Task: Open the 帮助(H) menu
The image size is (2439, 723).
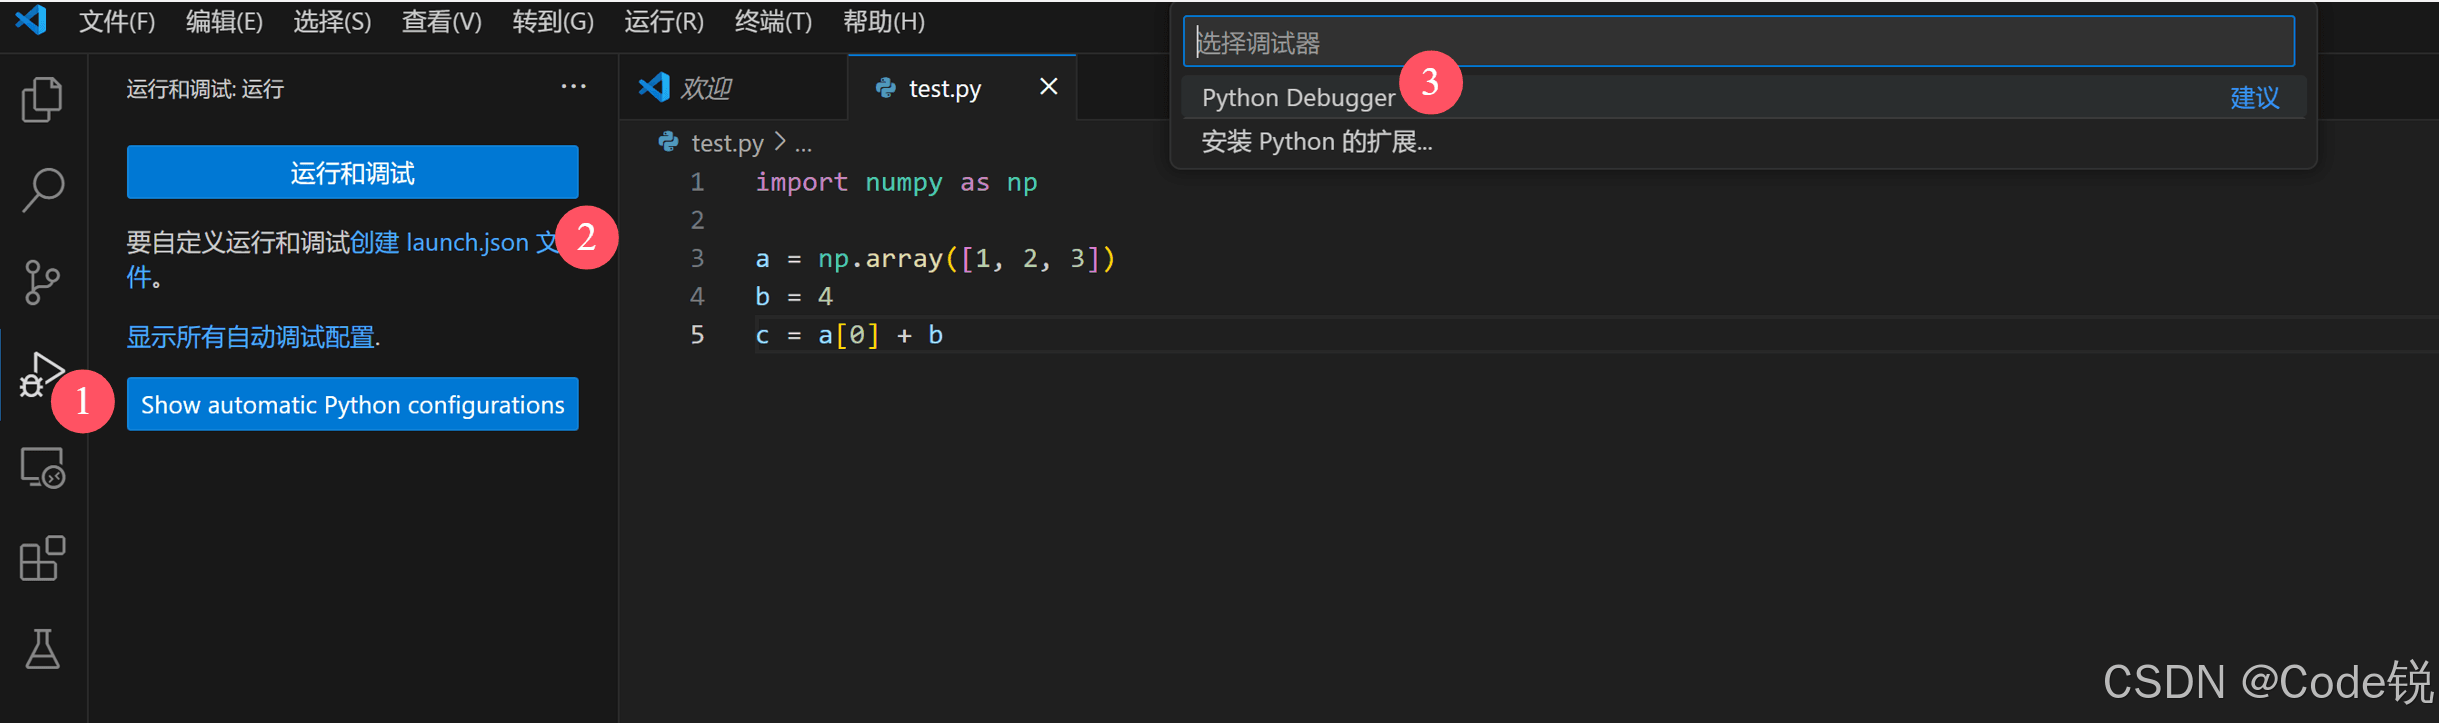Action: 884,21
